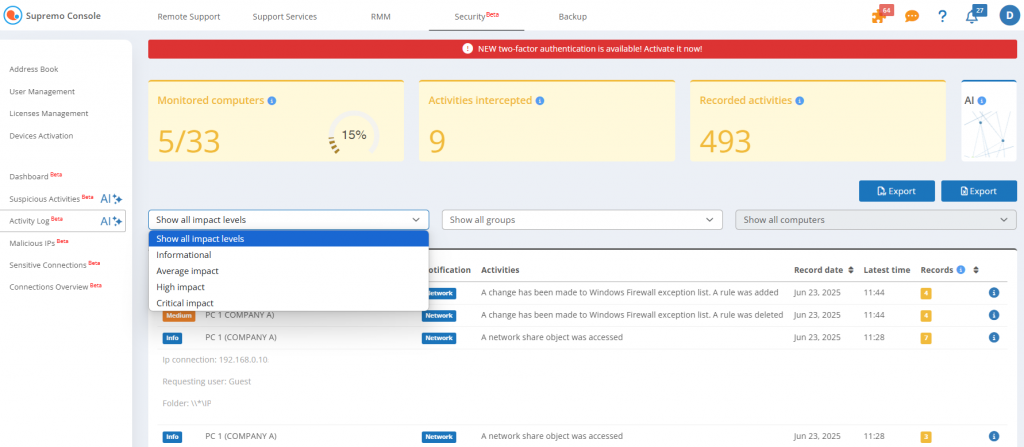Open Devices Activation
The height and width of the screenshot is (447, 1024).
(x=41, y=136)
